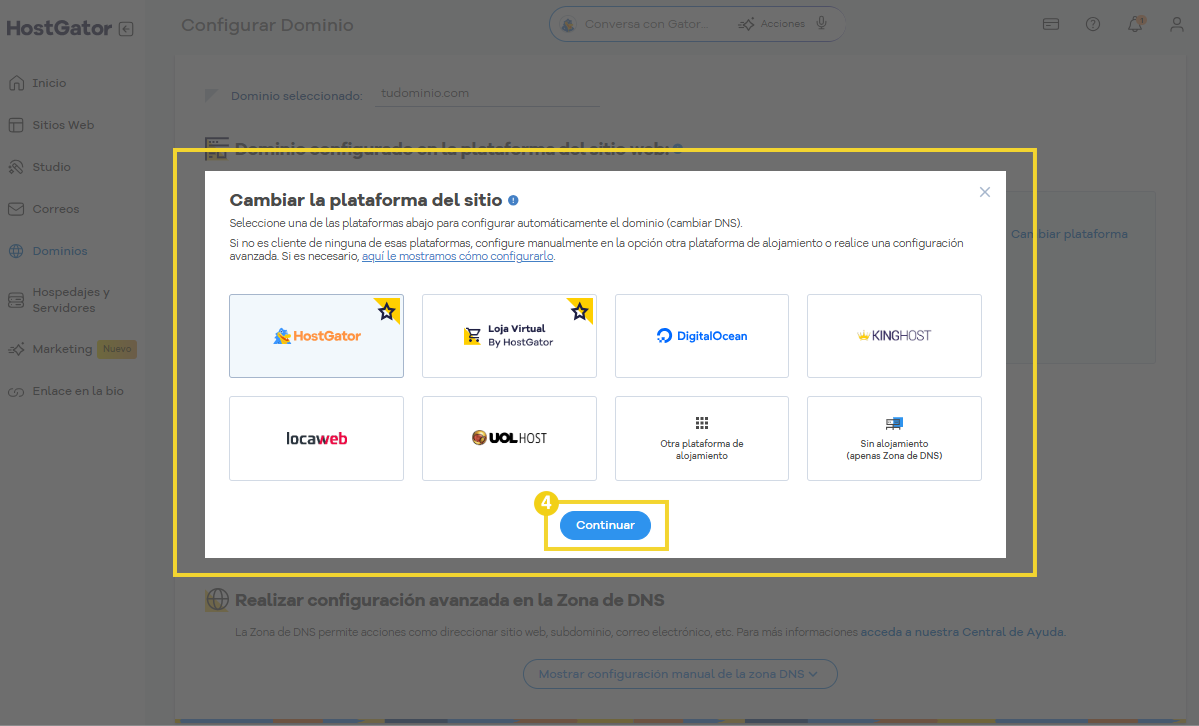This screenshot has width=1199, height=726.
Task: Click the Inicio home icon
Action: (x=16, y=83)
